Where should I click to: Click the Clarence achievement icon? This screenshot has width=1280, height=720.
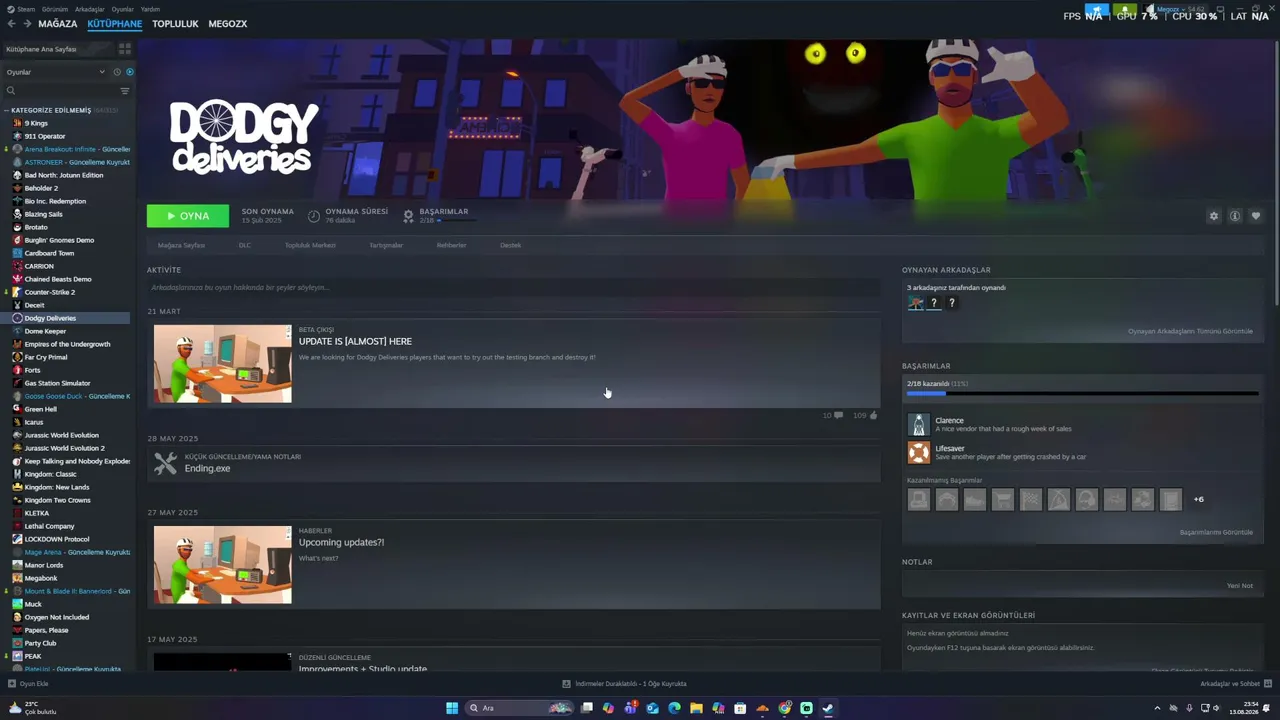[x=918, y=424]
